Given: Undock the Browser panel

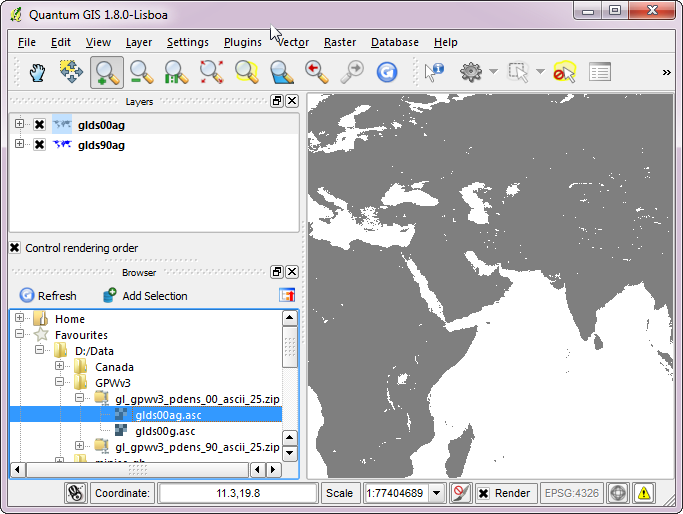Looking at the screenshot, I should [x=277, y=272].
